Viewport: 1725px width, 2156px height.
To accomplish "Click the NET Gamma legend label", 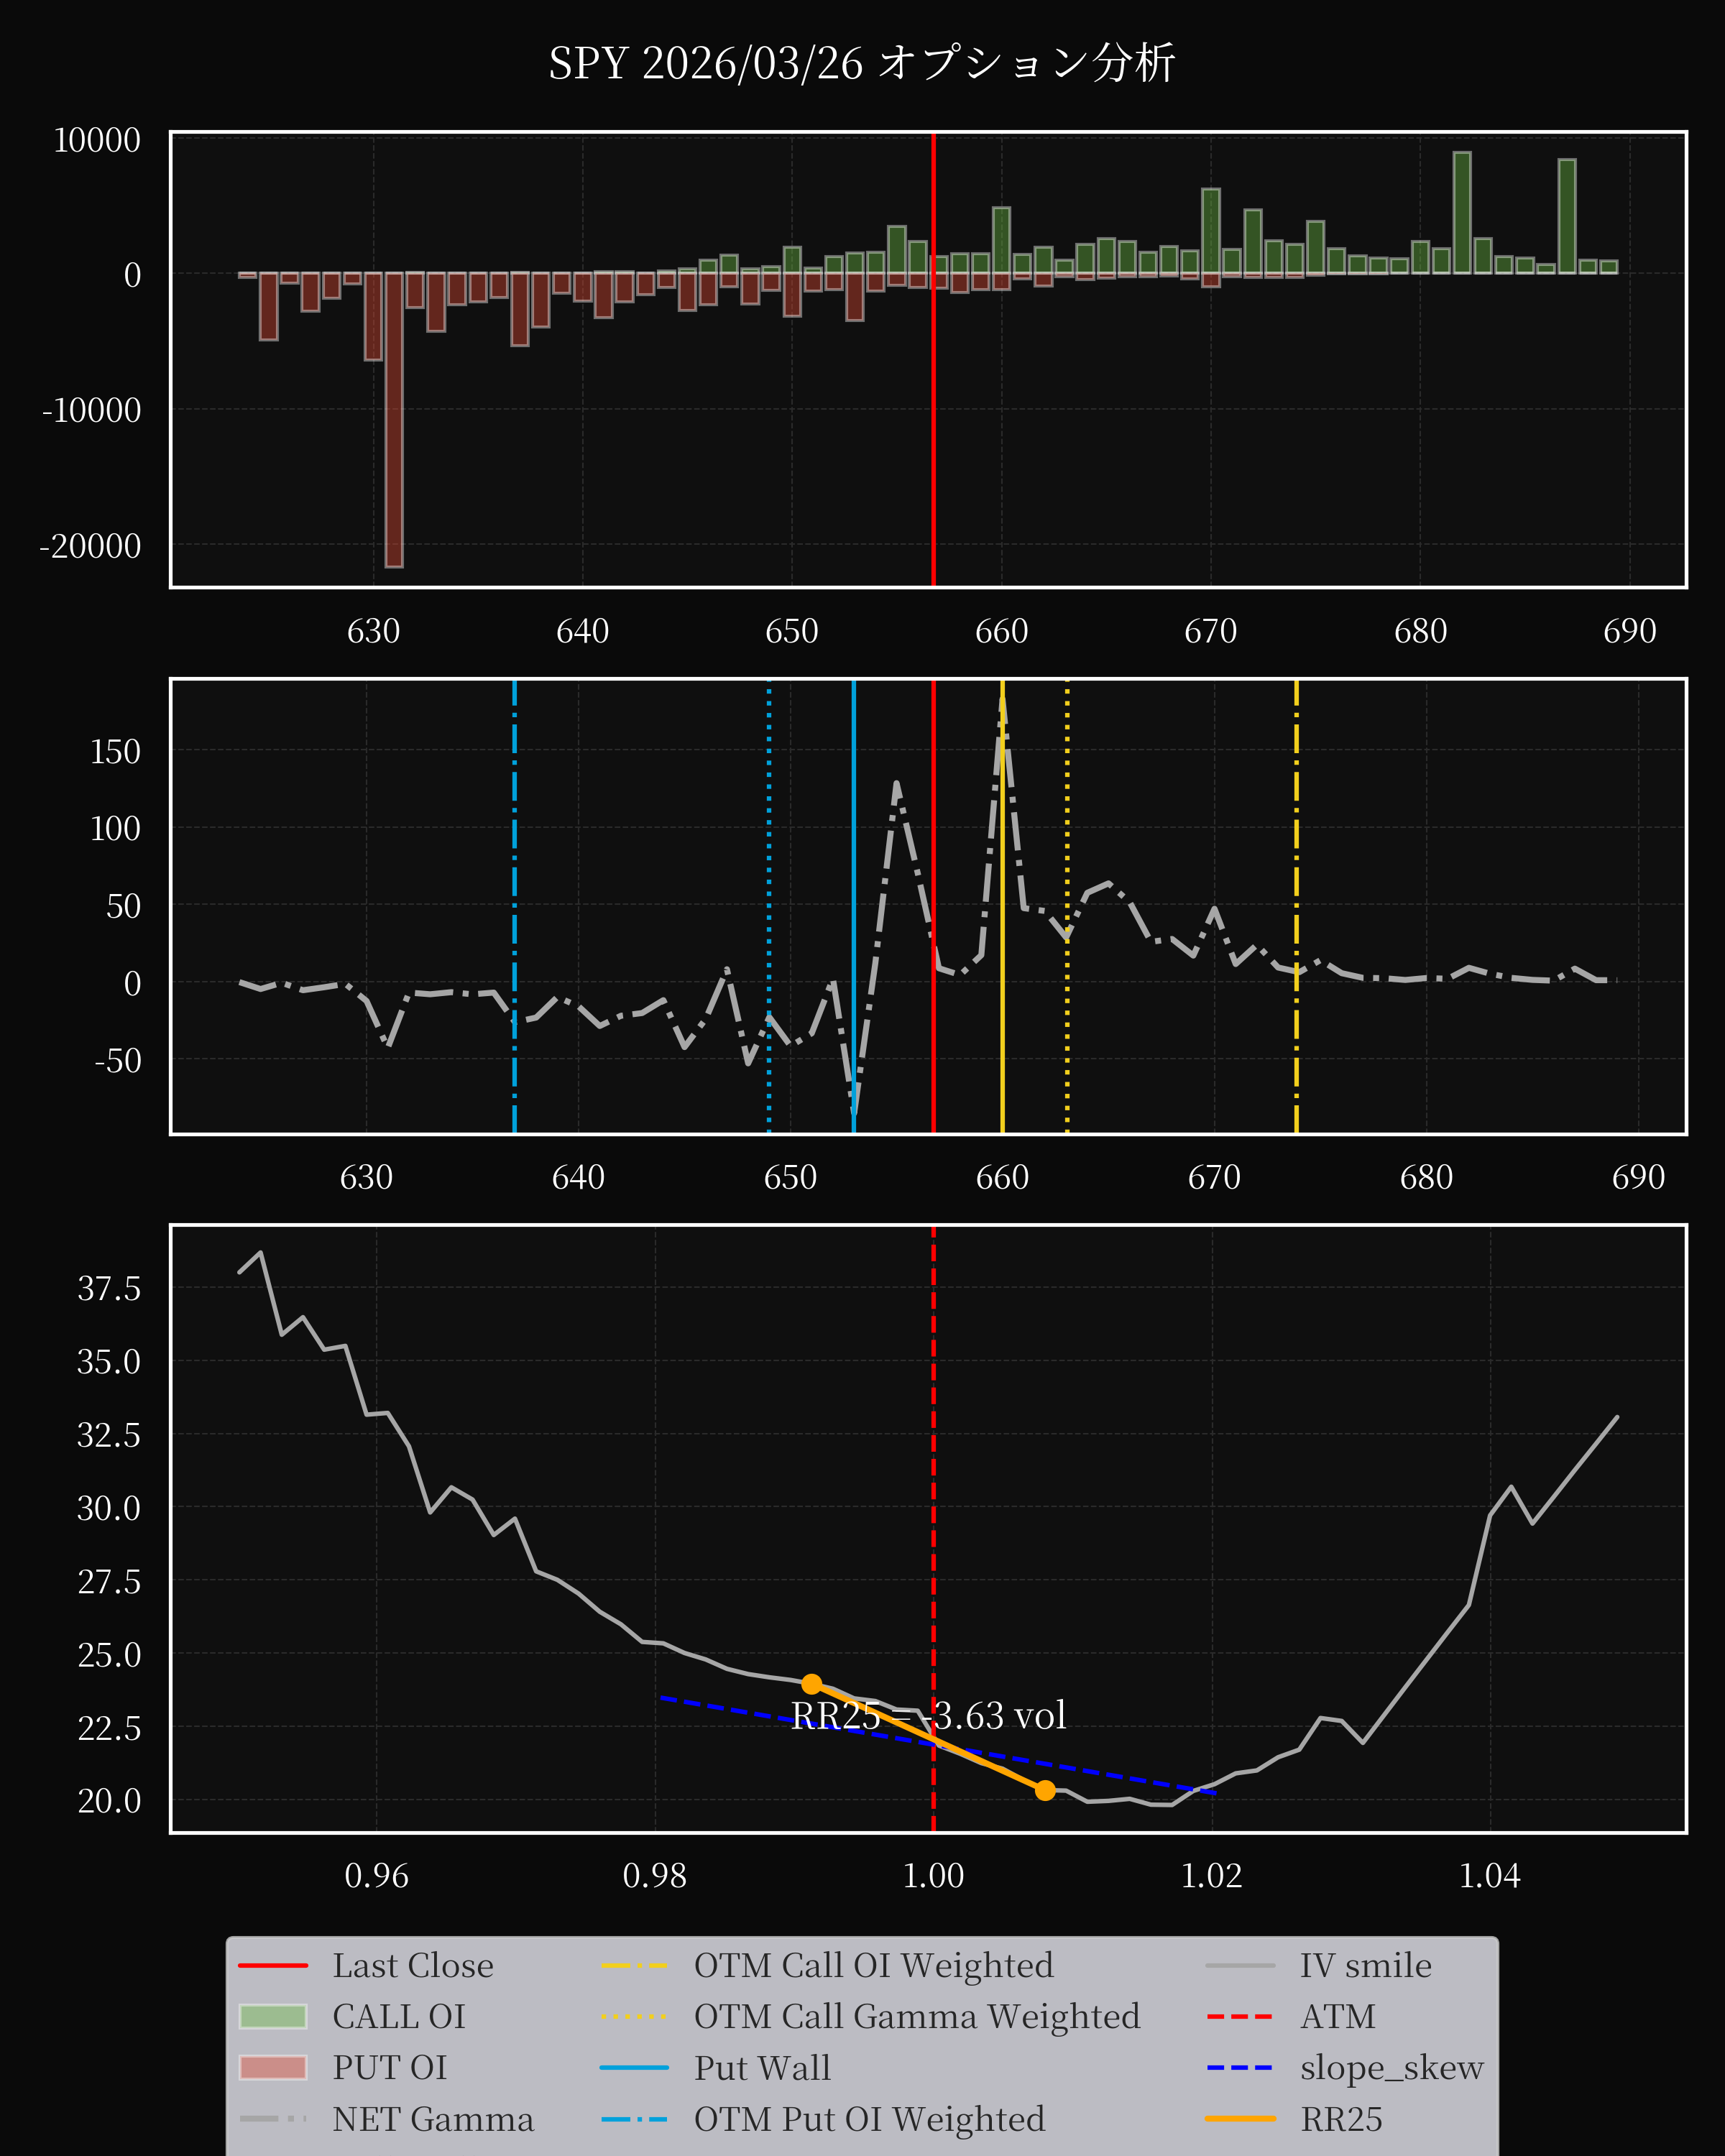I will click(x=433, y=2119).
